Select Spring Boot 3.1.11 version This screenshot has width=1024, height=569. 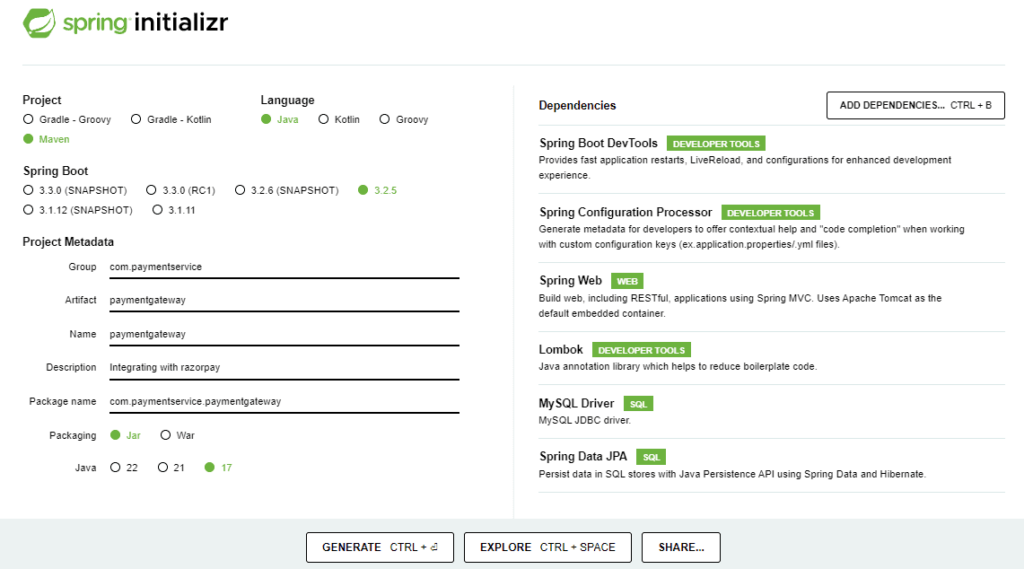tap(159, 210)
